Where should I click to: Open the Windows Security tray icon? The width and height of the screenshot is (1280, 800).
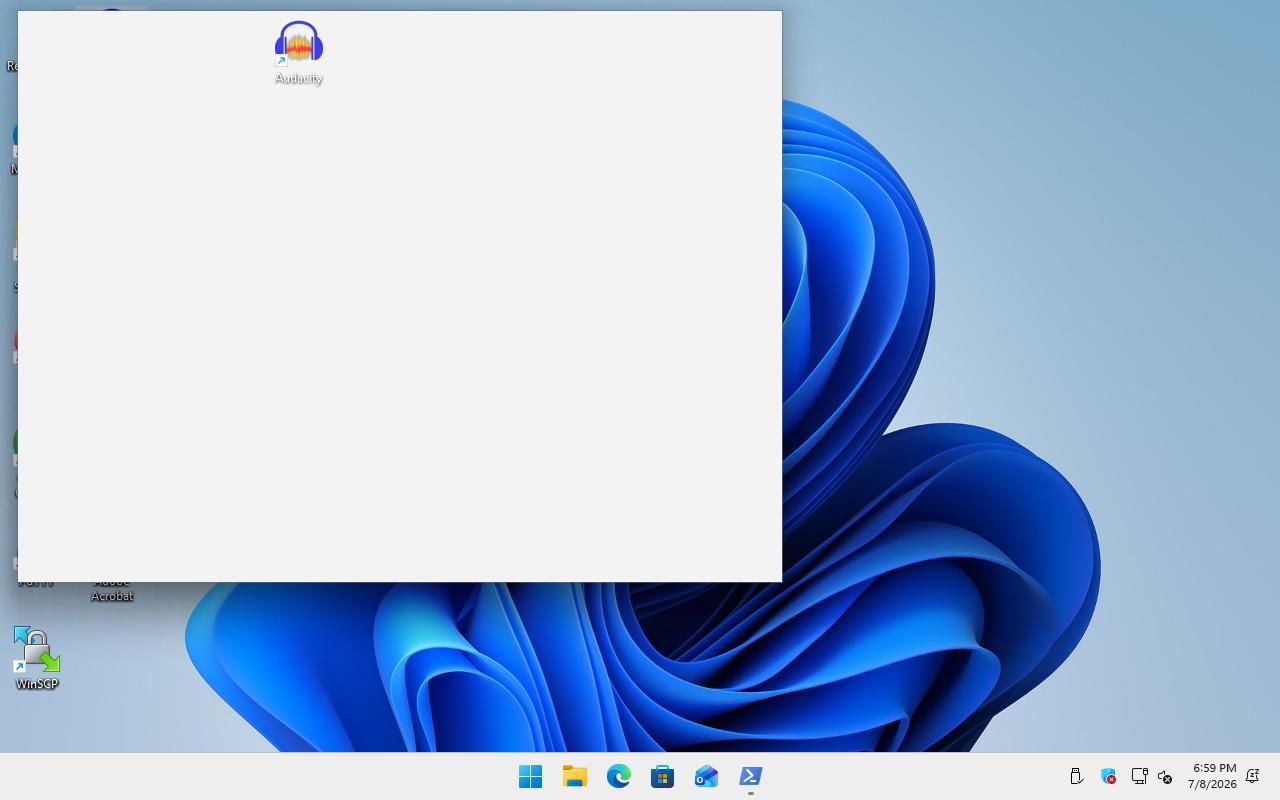(x=1108, y=776)
